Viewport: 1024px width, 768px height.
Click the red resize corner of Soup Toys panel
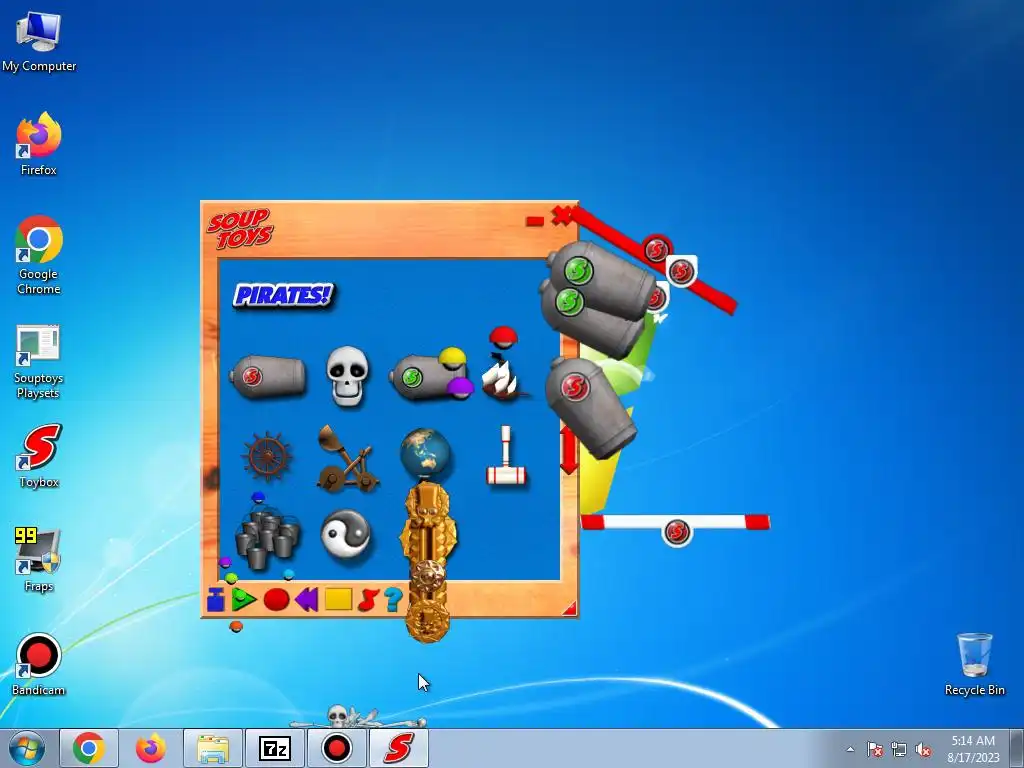click(x=569, y=608)
